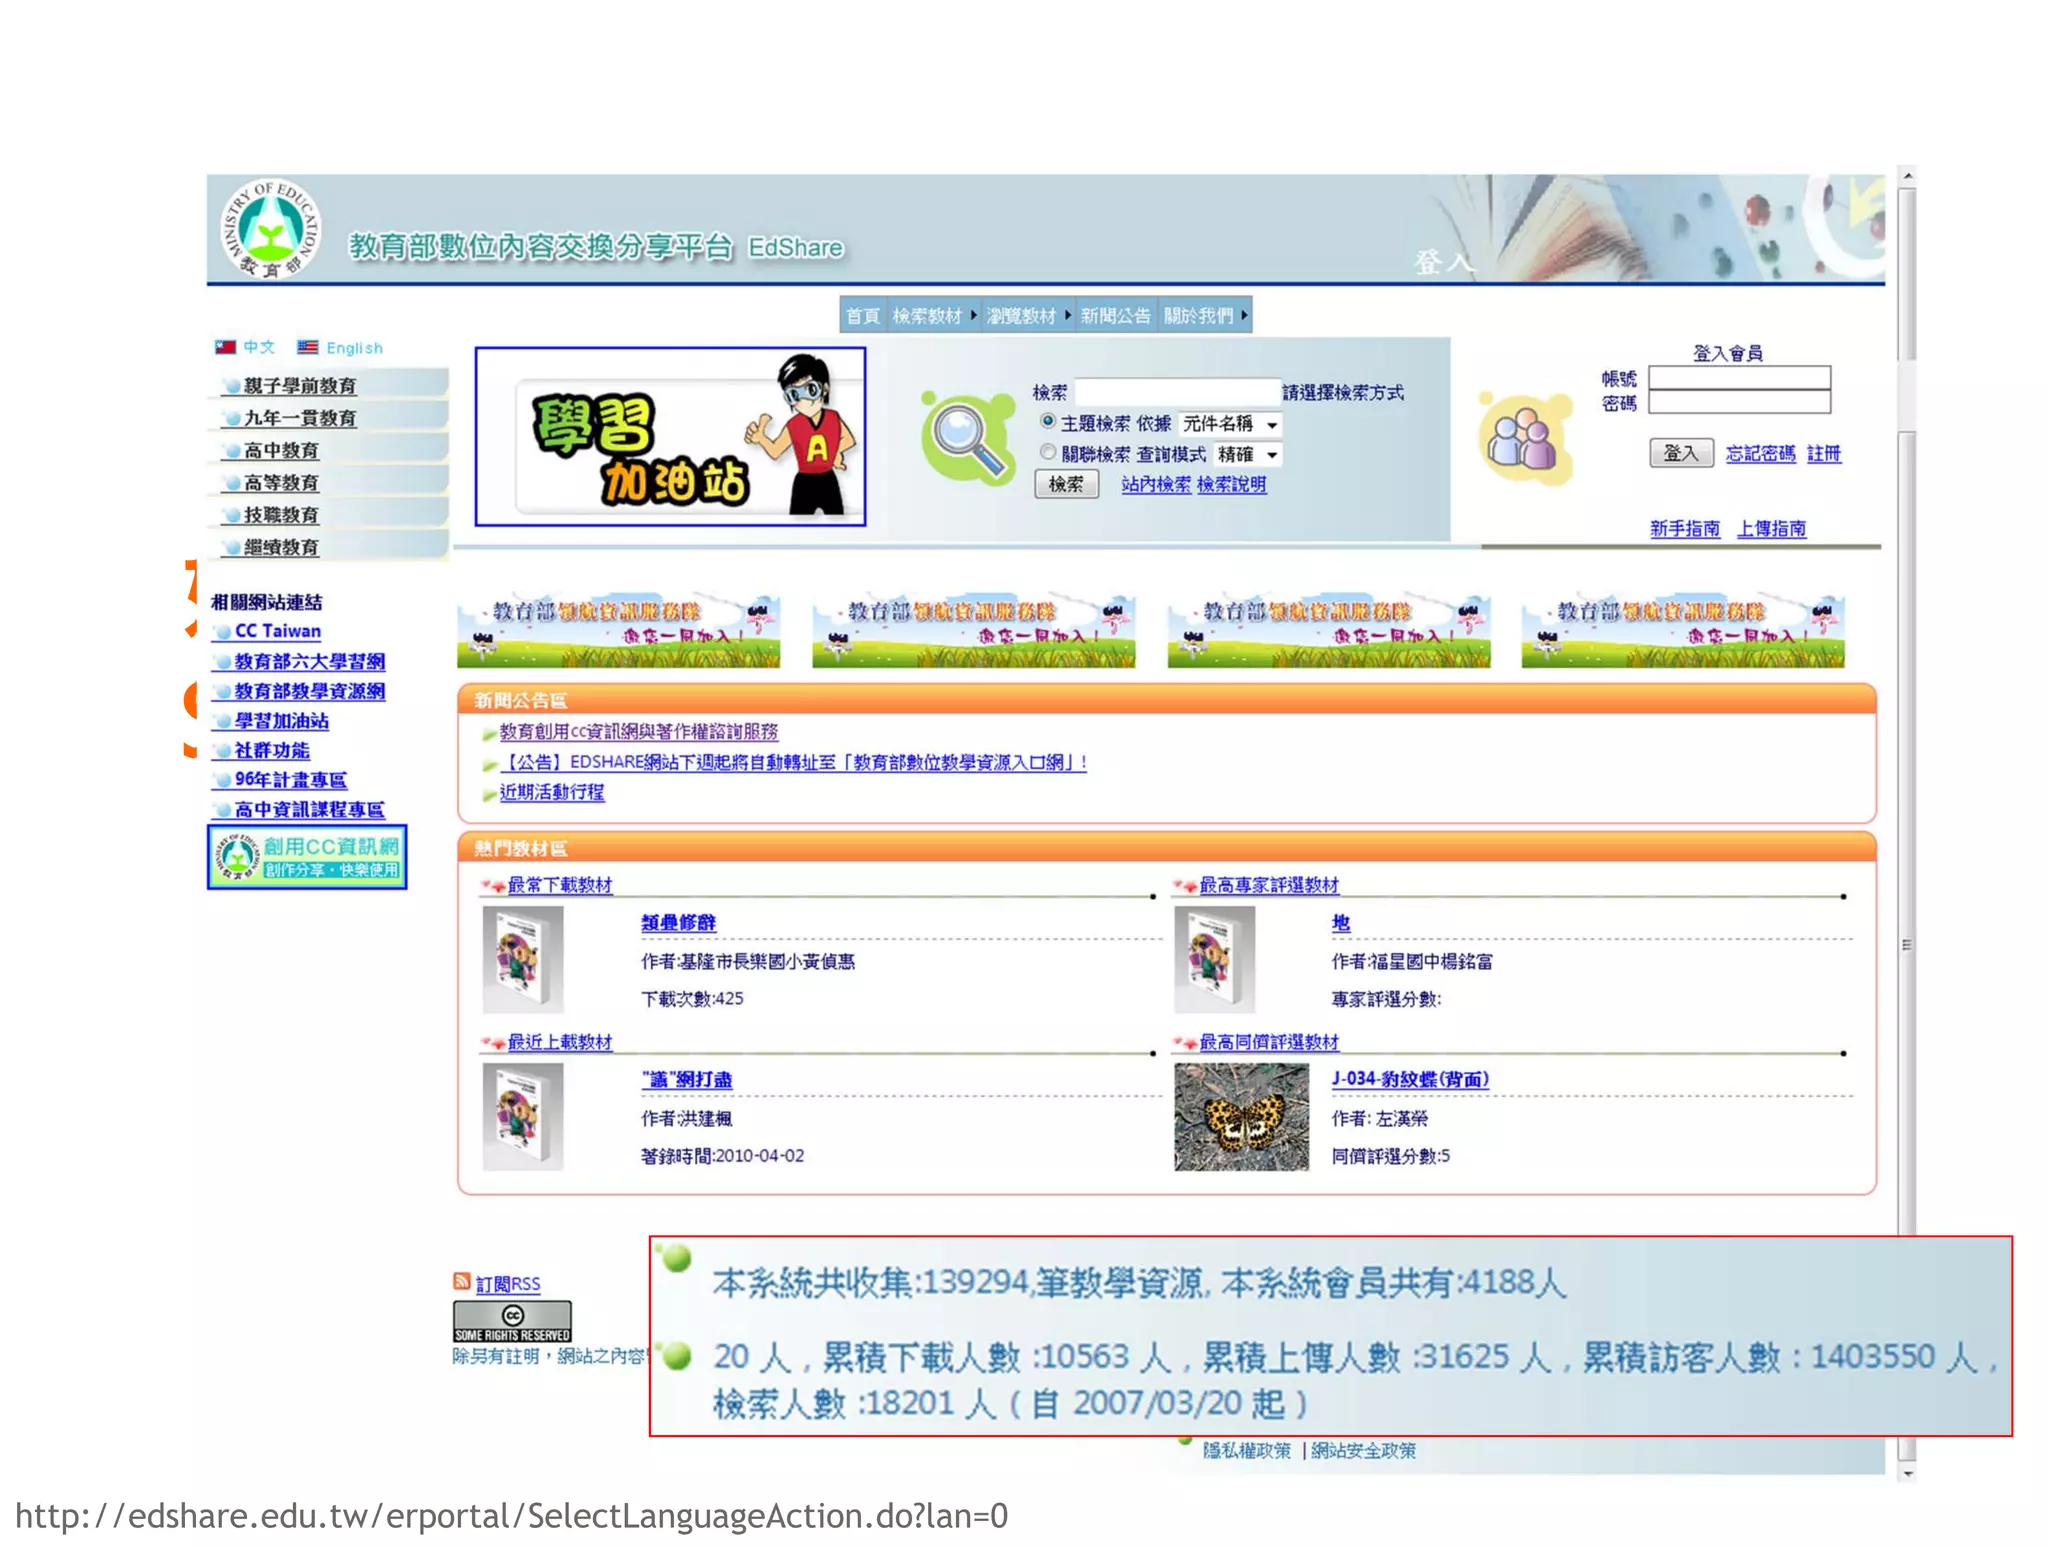Expand the 檢索教材 menu arrow
Viewport: 2048px width, 1548px height.
(x=973, y=315)
